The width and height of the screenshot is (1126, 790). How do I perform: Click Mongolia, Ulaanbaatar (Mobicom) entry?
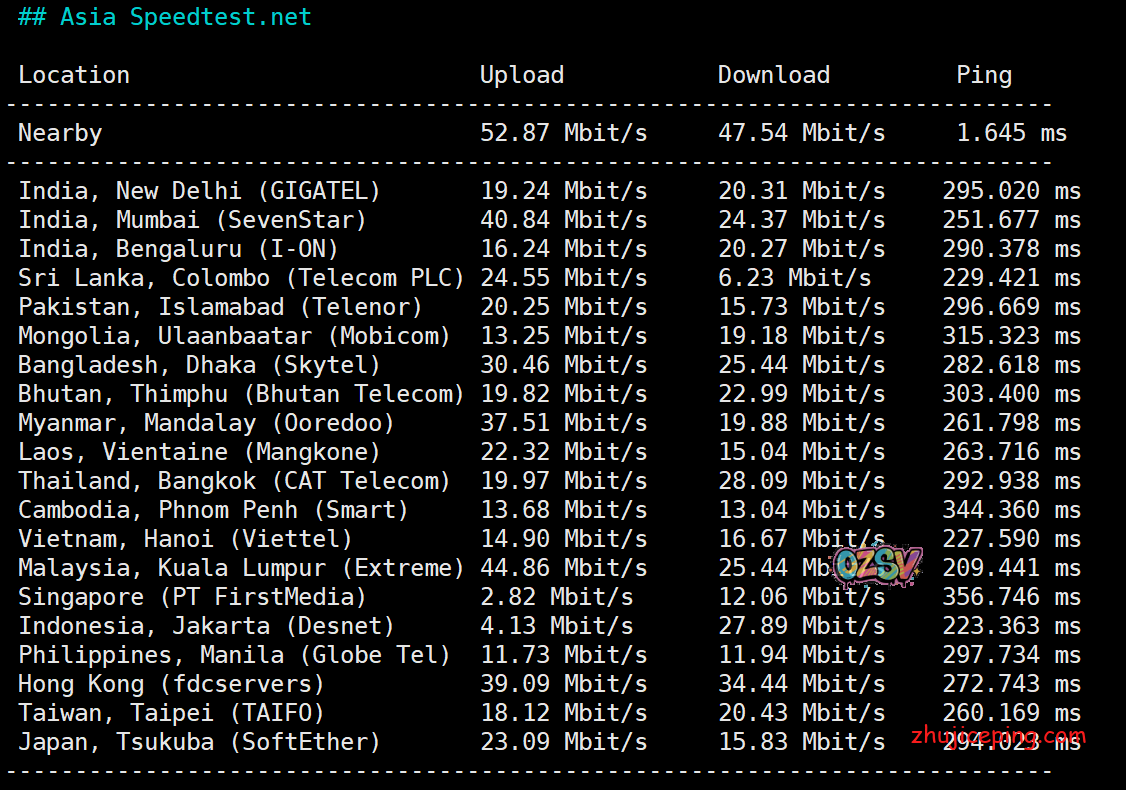pyautogui.click(x=234, y=336)
